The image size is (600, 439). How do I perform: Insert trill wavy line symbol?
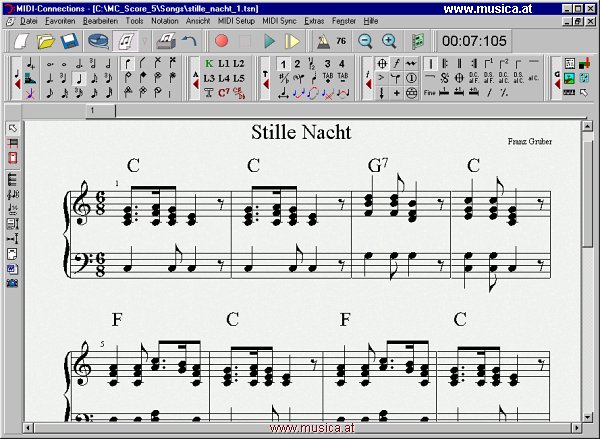pos(411,64)
